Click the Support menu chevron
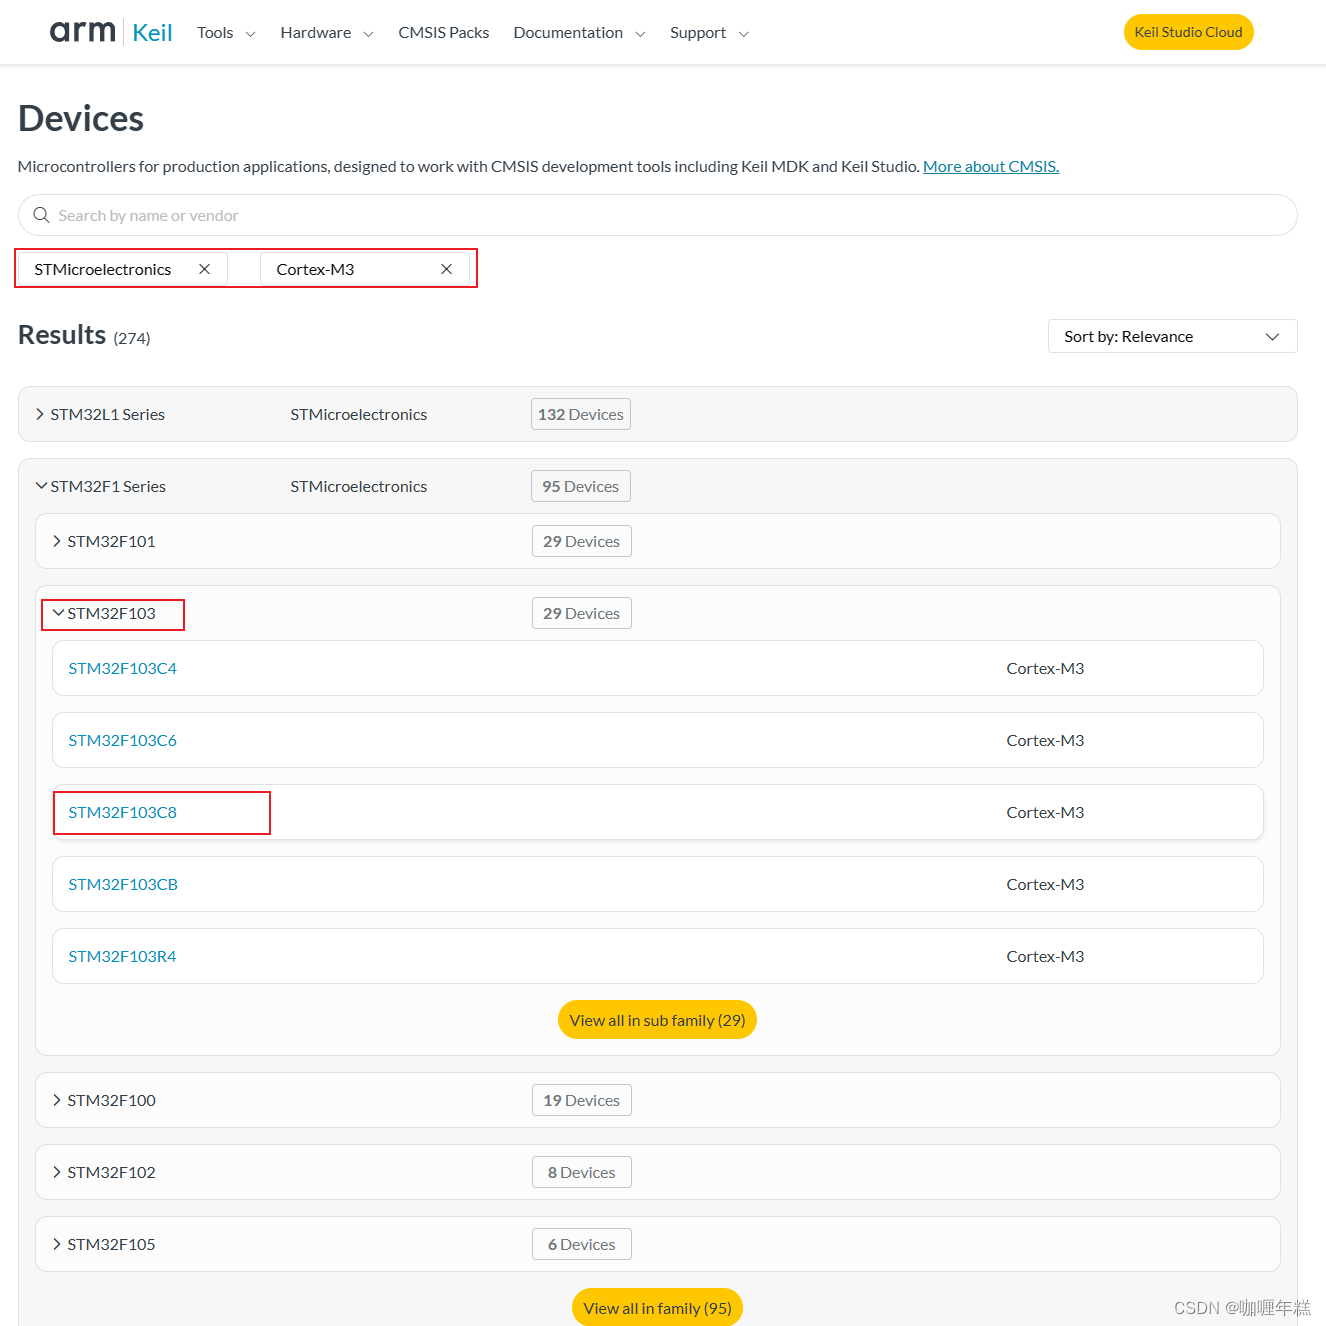The width and height of the screenshot is (1326, 1326). click(x=743, y=34)
